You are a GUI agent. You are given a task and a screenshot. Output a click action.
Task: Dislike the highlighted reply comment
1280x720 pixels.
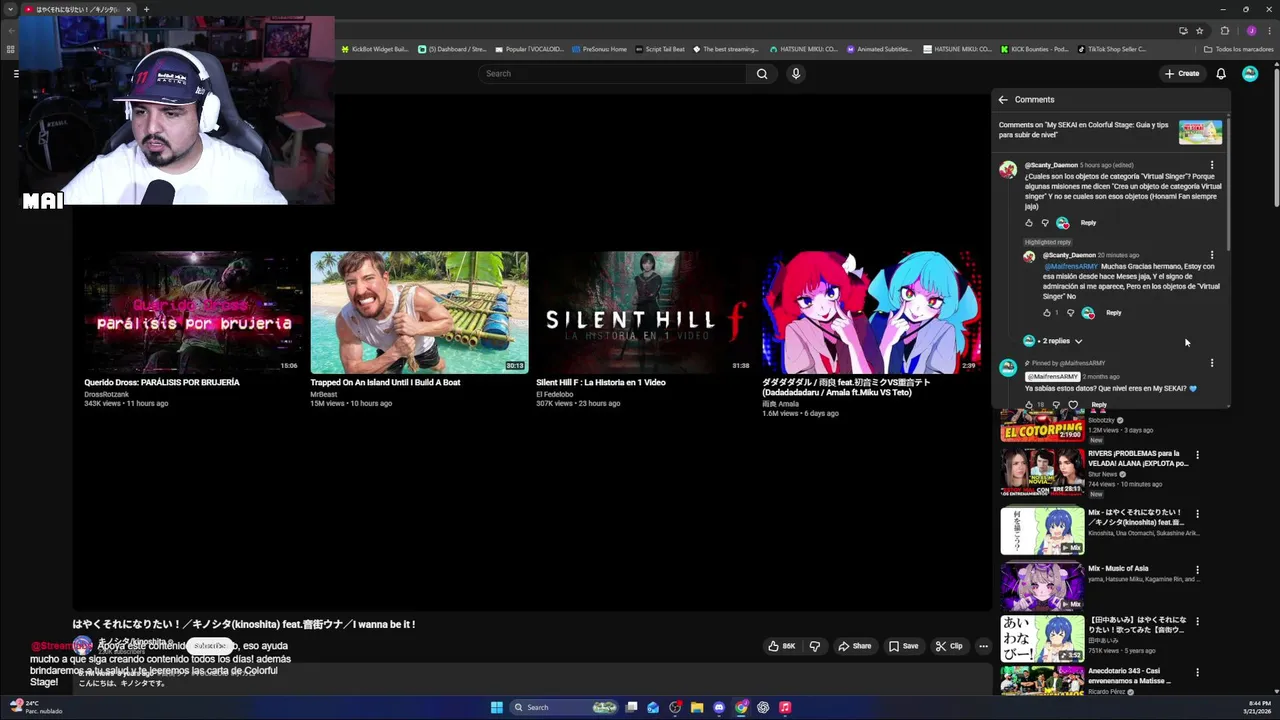(x=1071, y=313)
